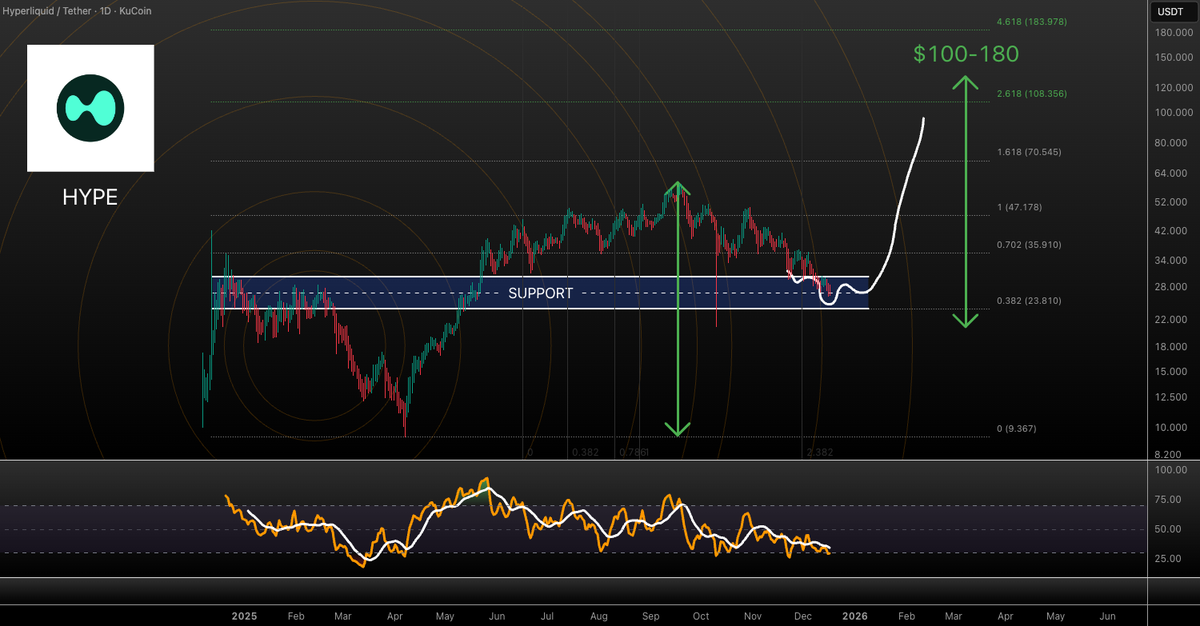
Task: Click the 2.618 (108.356) Fibonacci label
Action: (x=1030, y=94)
